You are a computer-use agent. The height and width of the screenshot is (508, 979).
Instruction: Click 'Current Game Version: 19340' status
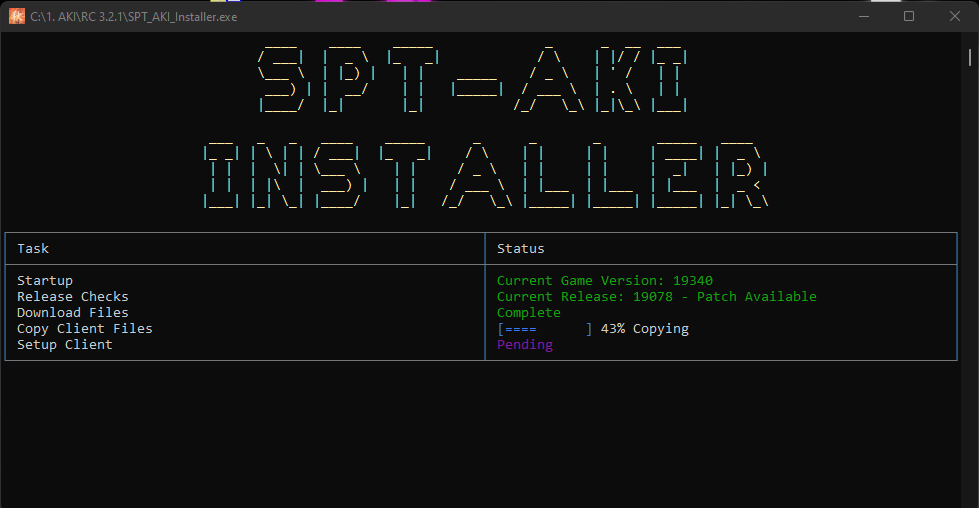(604, 280)
